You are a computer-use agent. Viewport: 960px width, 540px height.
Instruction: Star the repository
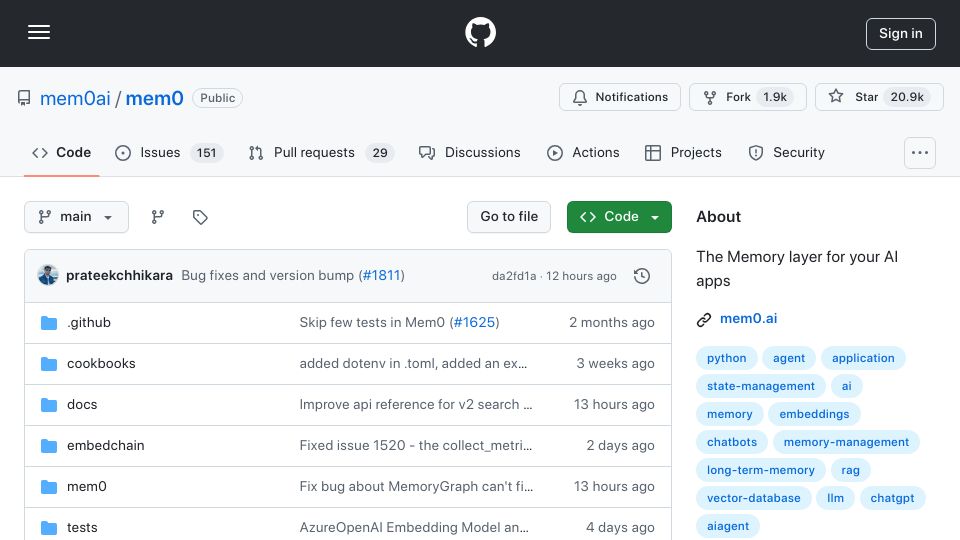click(879, 97)
